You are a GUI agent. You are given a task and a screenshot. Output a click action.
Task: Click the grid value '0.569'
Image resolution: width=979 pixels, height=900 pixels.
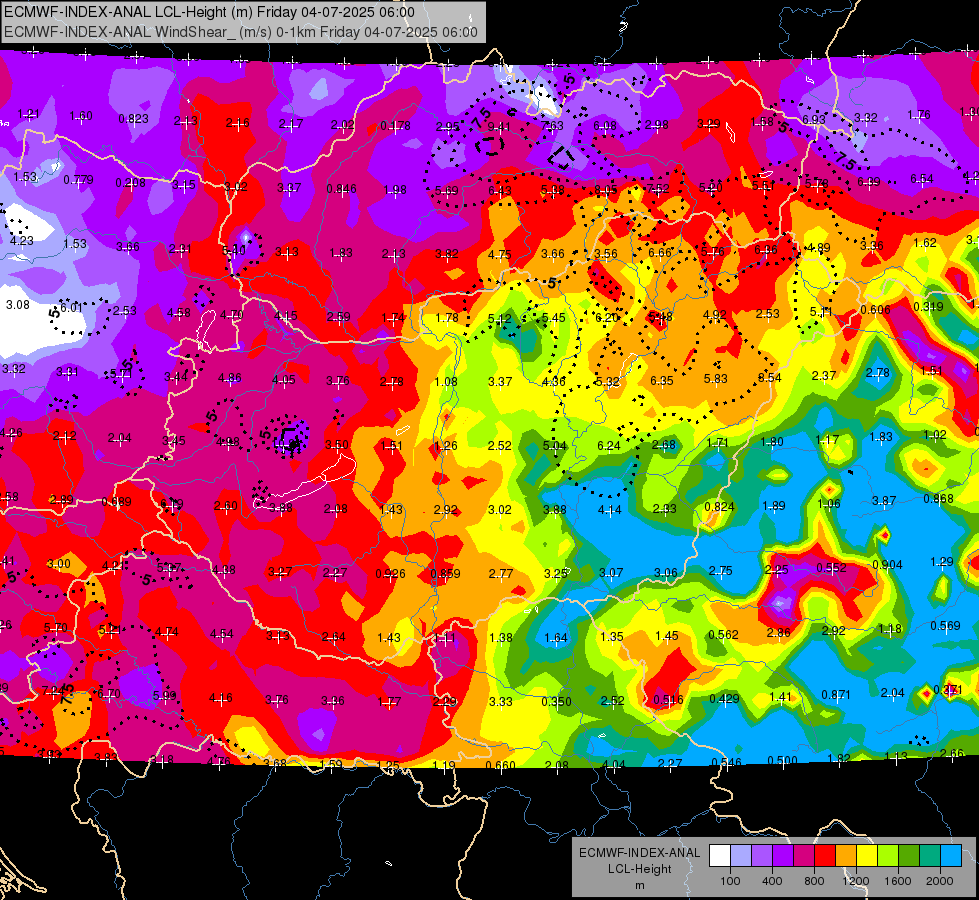[945, 626]
